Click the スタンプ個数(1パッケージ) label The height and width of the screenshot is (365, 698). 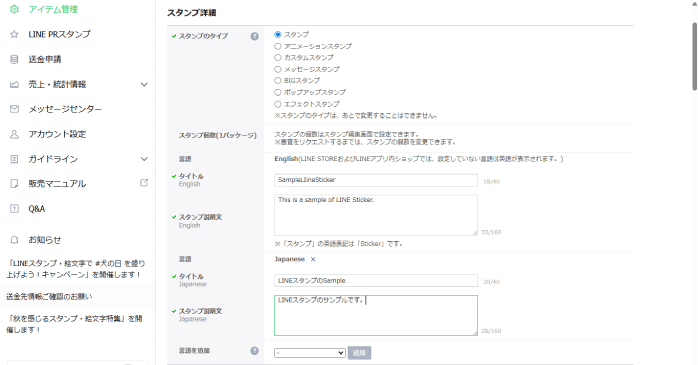pos(218,135)
